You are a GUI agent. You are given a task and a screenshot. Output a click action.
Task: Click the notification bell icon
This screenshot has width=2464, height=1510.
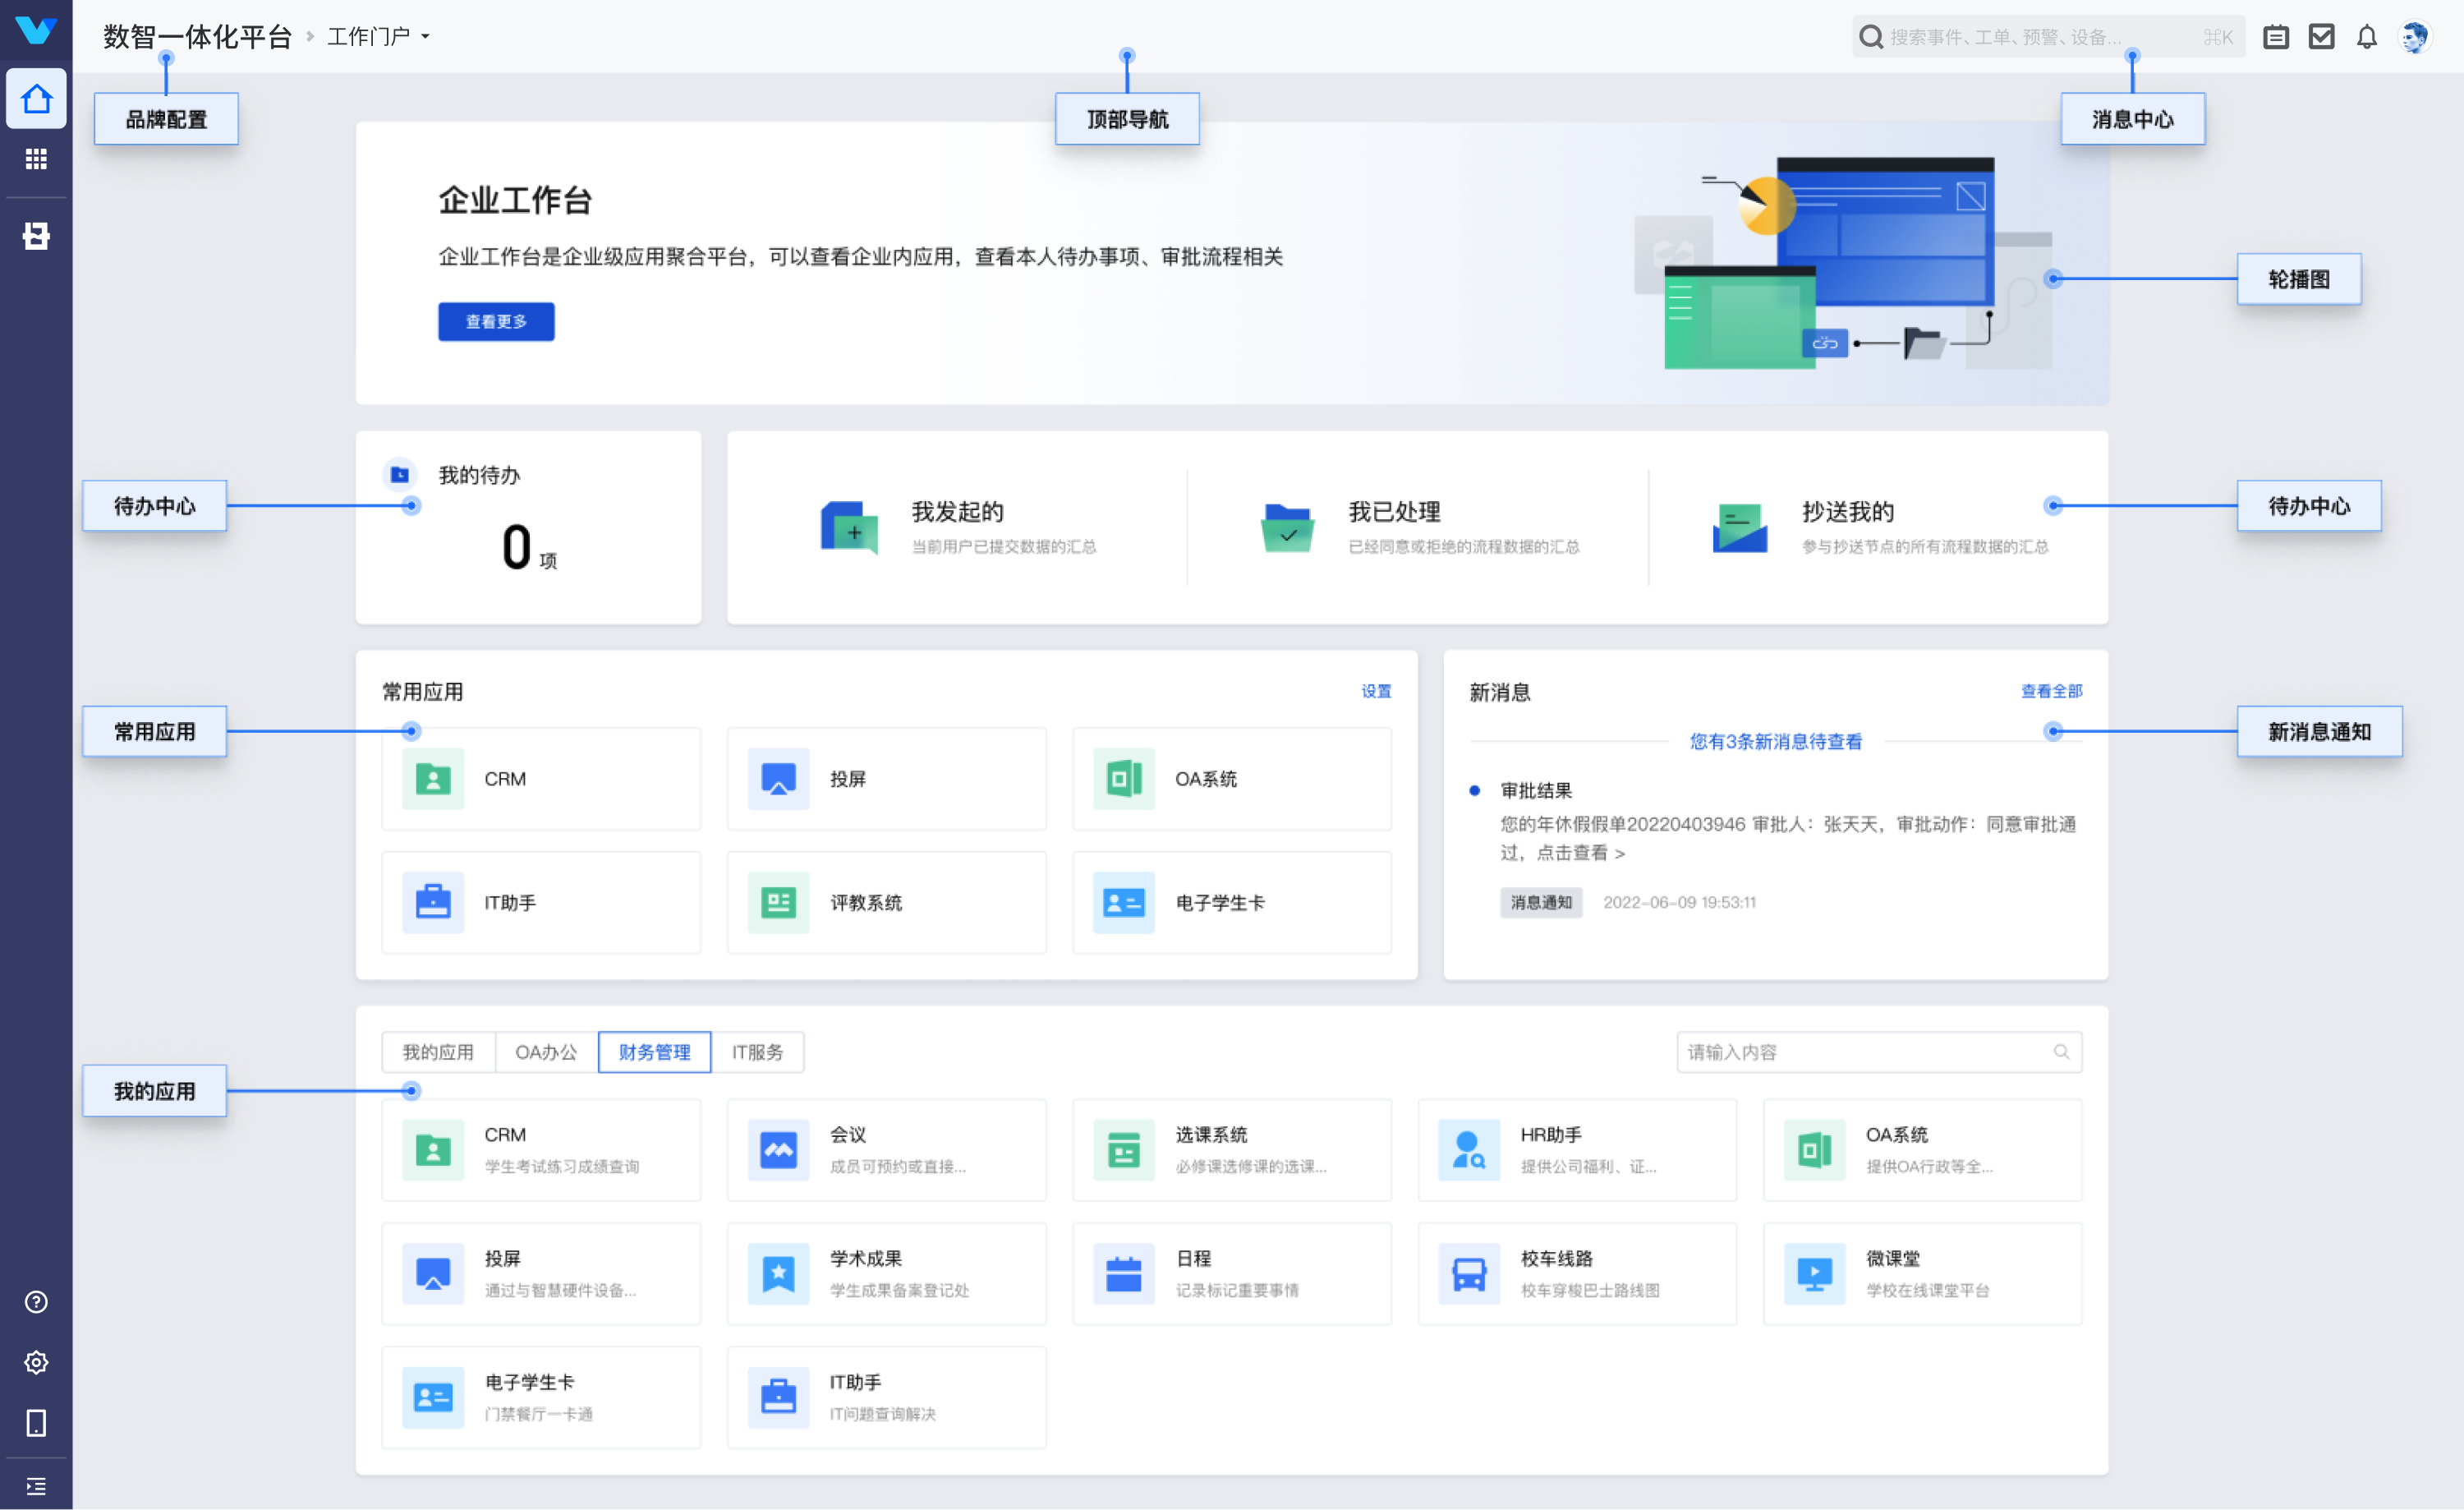click(x=2366, y=37)
